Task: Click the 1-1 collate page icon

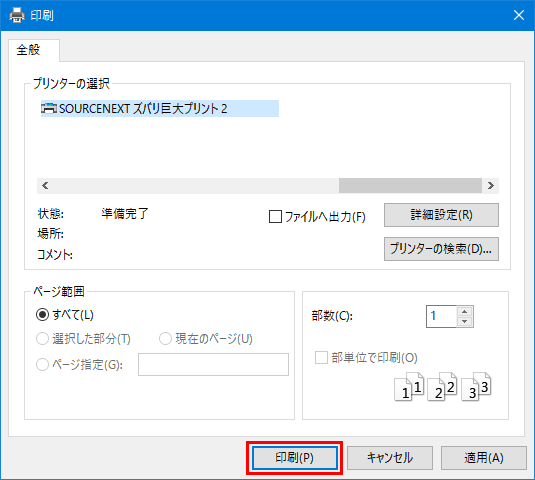Action: (x=409, y=387)
